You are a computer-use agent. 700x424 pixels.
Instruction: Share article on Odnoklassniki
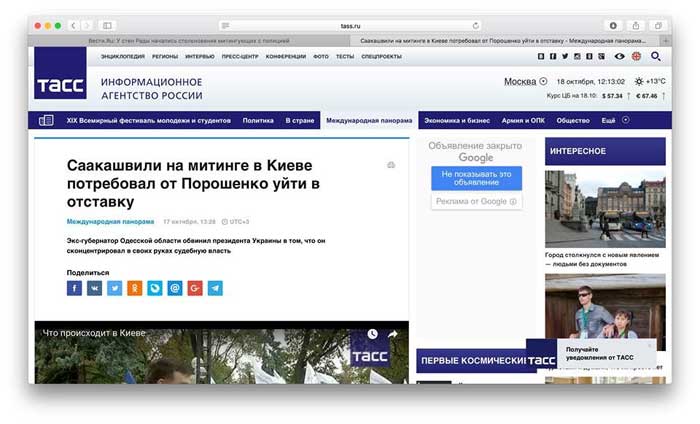[x=134, y=288]
